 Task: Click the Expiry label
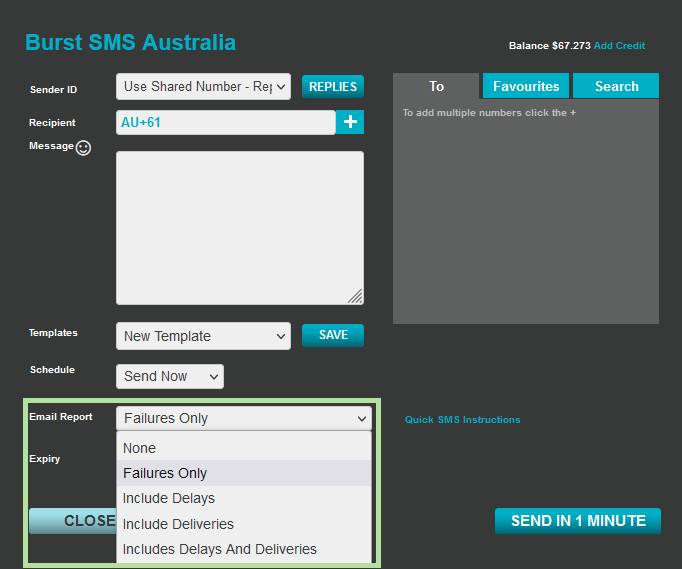pos(44,459)
